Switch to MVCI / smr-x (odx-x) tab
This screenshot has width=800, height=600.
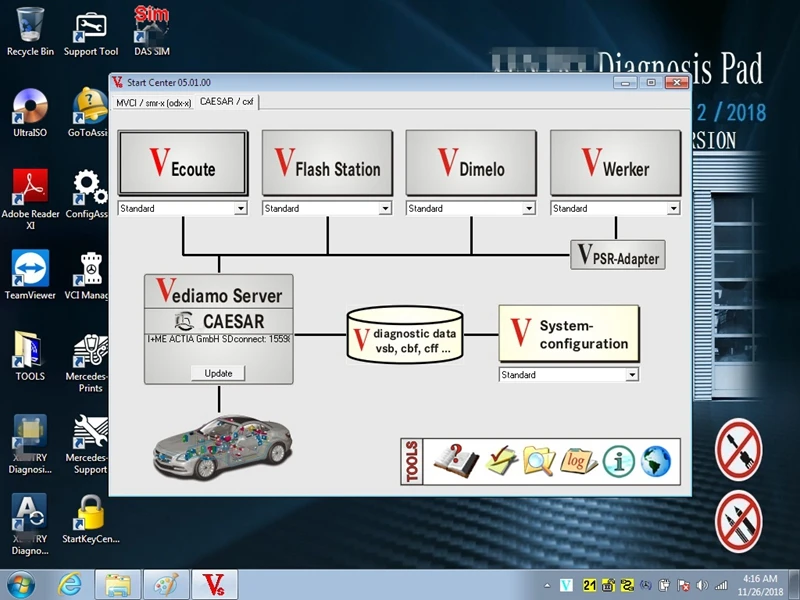153,103
